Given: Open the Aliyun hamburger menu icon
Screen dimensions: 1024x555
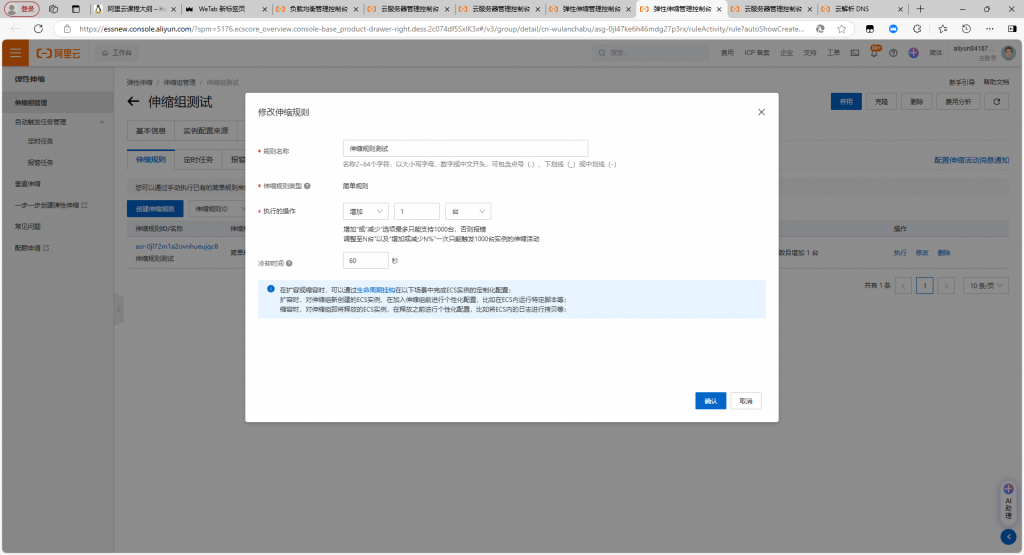Looking at the screenshot, I should click(x=15, y=52).
